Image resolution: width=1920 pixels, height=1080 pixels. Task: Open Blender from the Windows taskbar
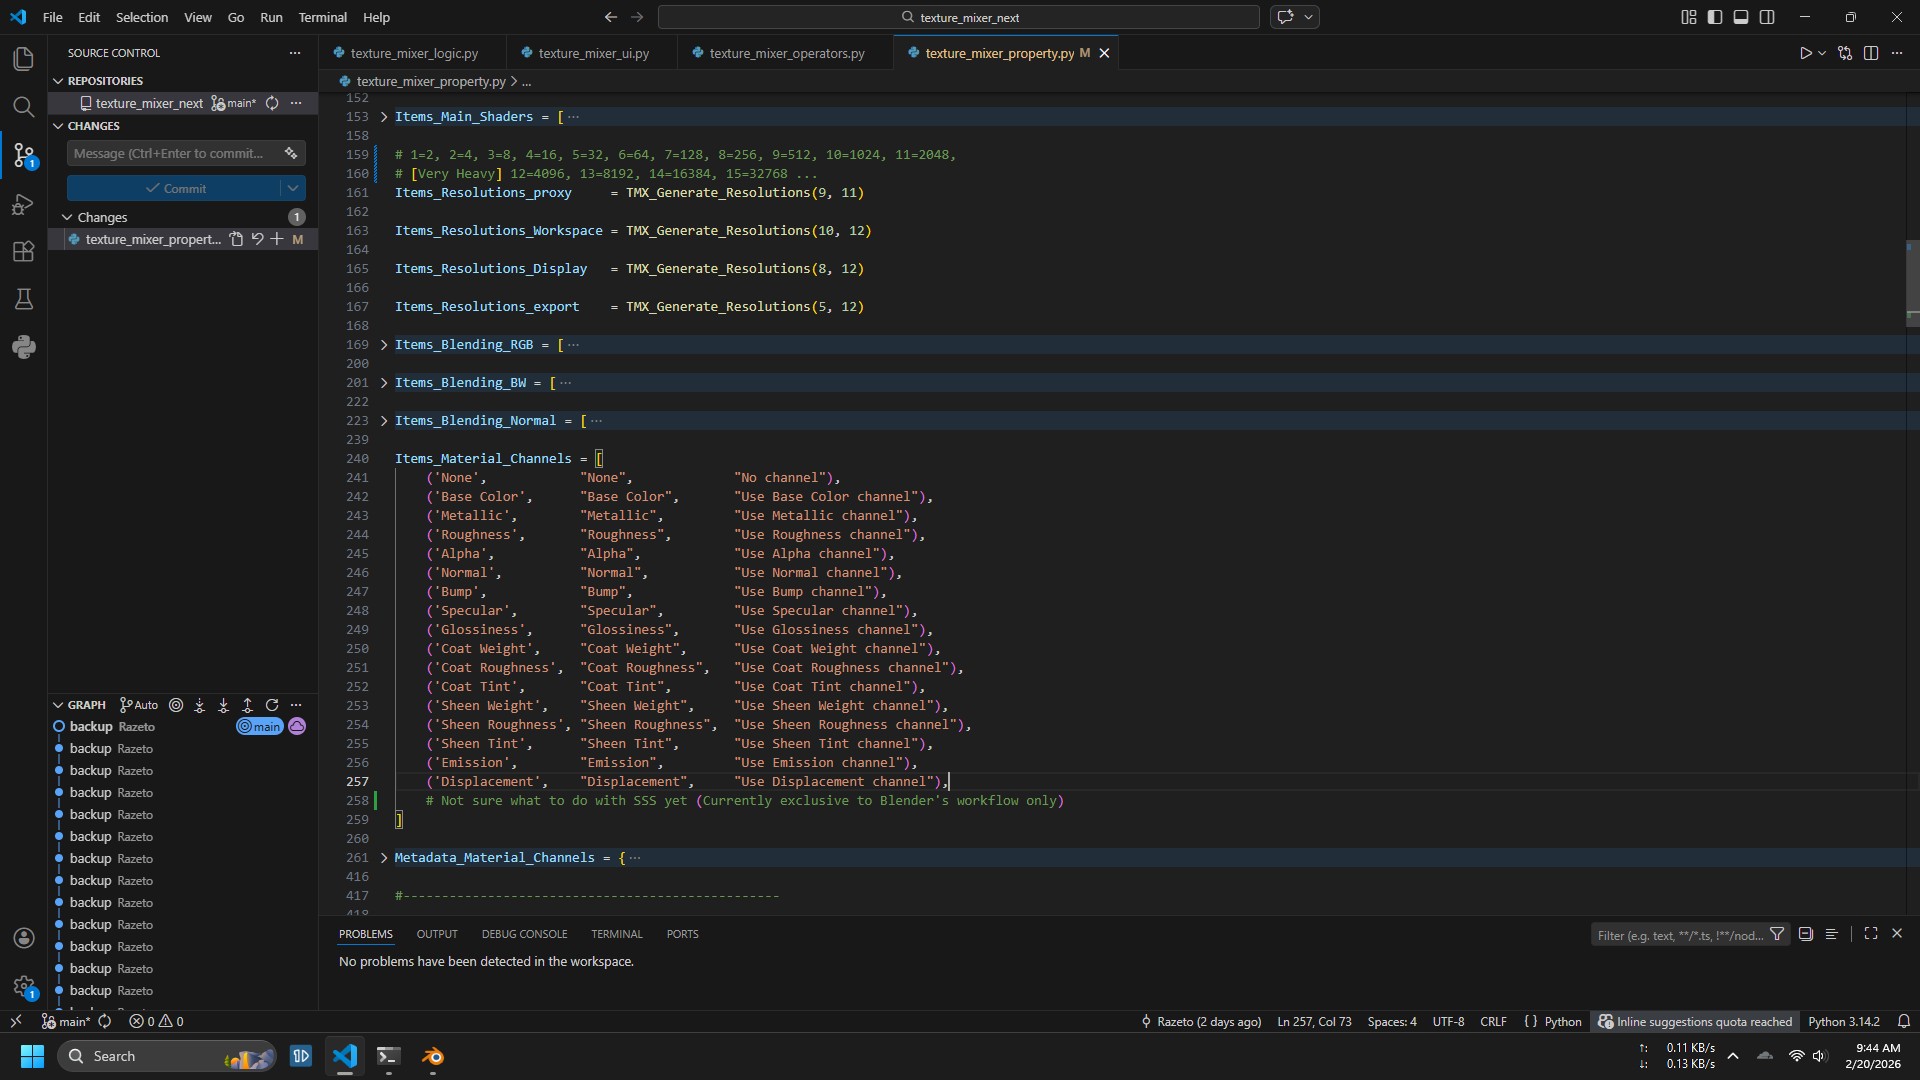(433, 1056)
